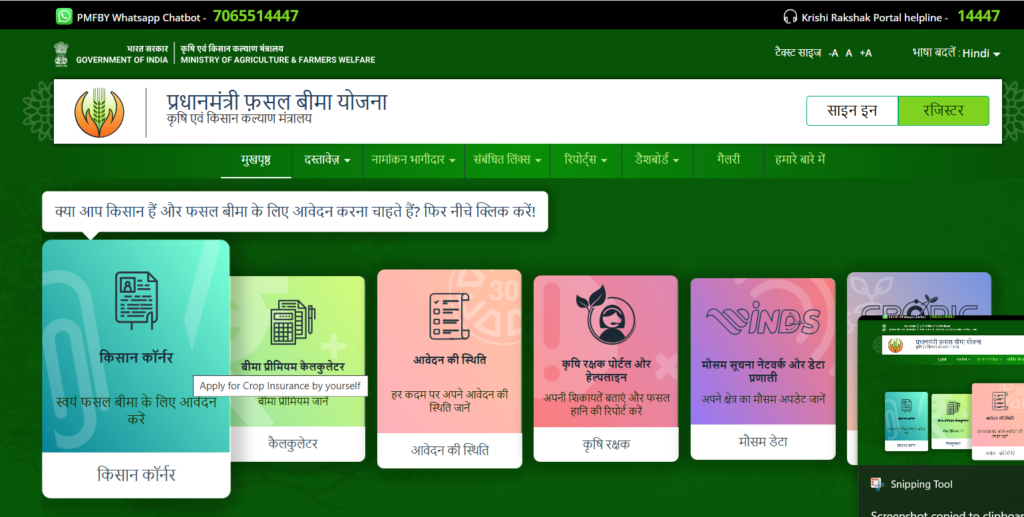The image size is (1024, 517).
Task: Click the किसान कॉर्नर card footer button
Action: pos(136,475)
